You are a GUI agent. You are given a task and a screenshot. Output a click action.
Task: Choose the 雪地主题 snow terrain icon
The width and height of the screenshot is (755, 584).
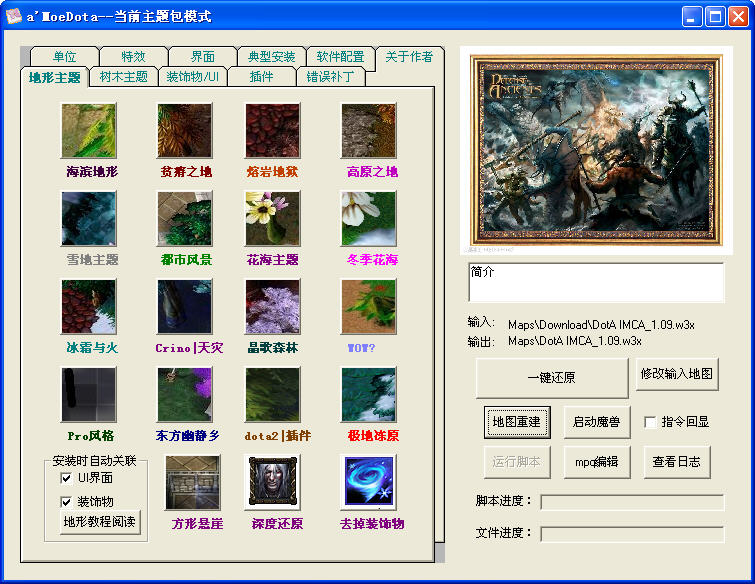click(x=89, y=219)
